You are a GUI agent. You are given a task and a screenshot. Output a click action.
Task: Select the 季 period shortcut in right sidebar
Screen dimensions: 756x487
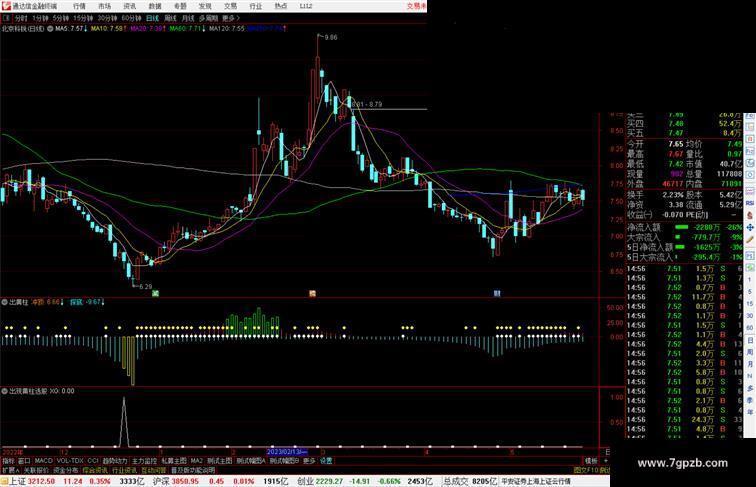(x=750, y=400)
